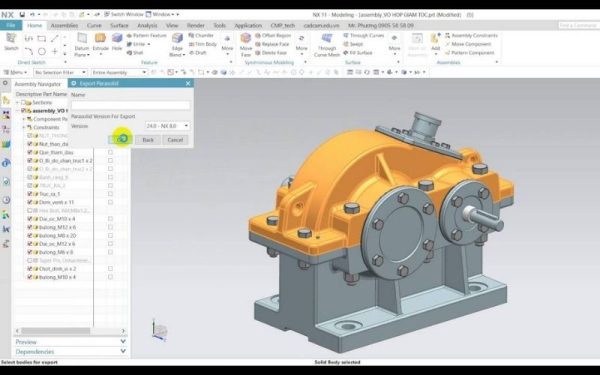
Task: Click the Edge Blend icon
Action: pyautogui.click(x=177, y=39)
